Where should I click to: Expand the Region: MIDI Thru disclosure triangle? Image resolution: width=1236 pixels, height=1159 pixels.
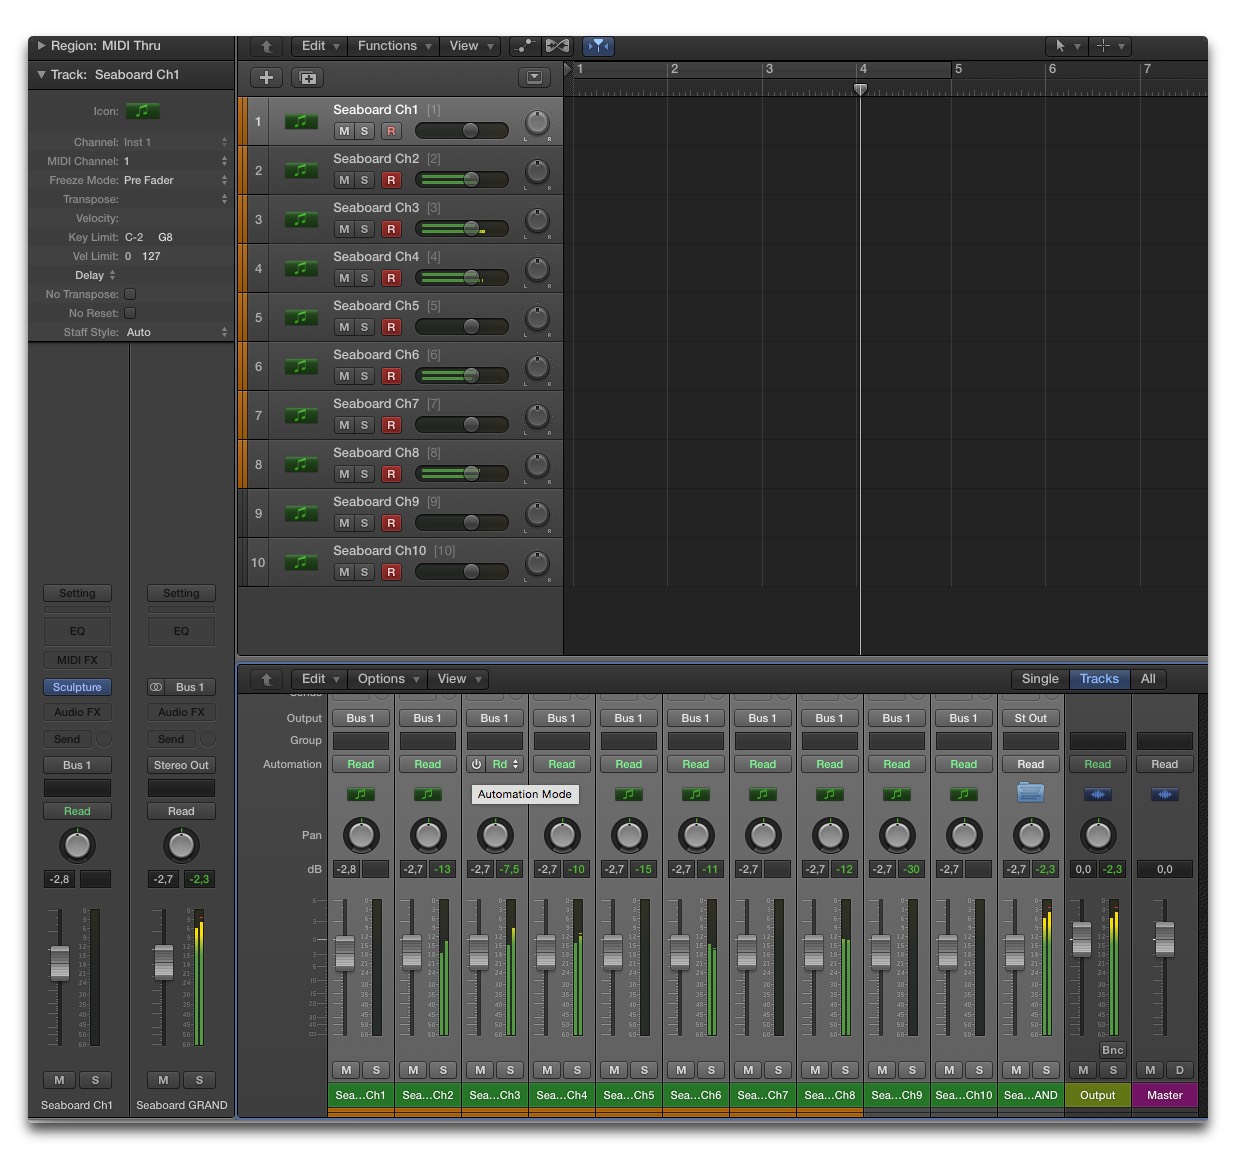point(41,46)
